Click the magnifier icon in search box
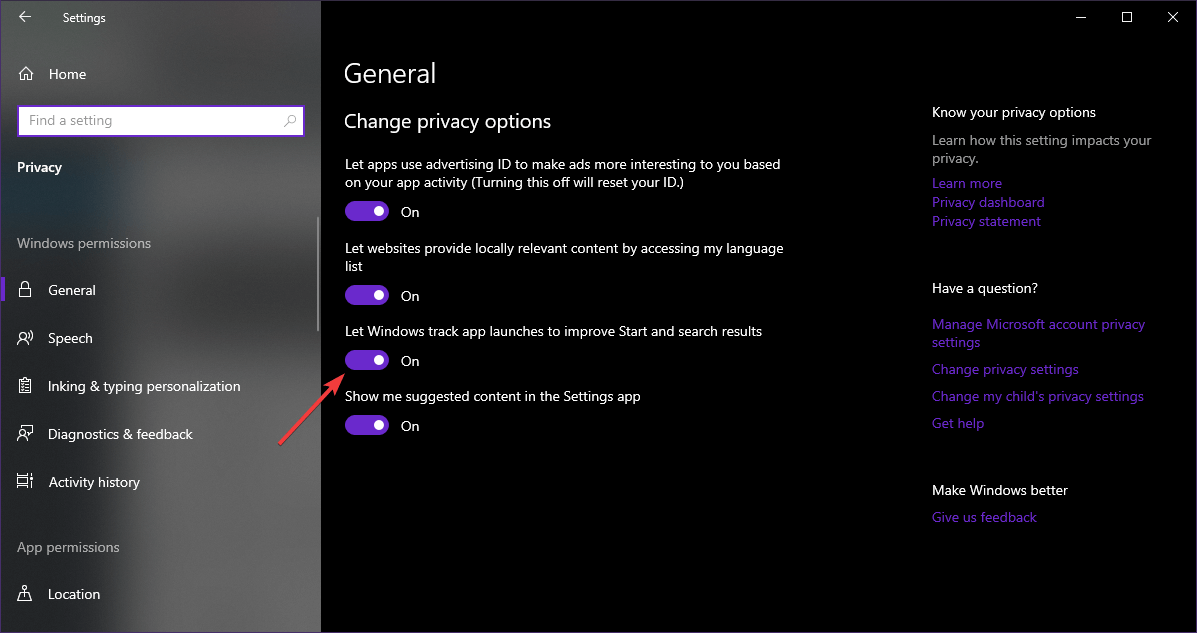 click(290, 121)
